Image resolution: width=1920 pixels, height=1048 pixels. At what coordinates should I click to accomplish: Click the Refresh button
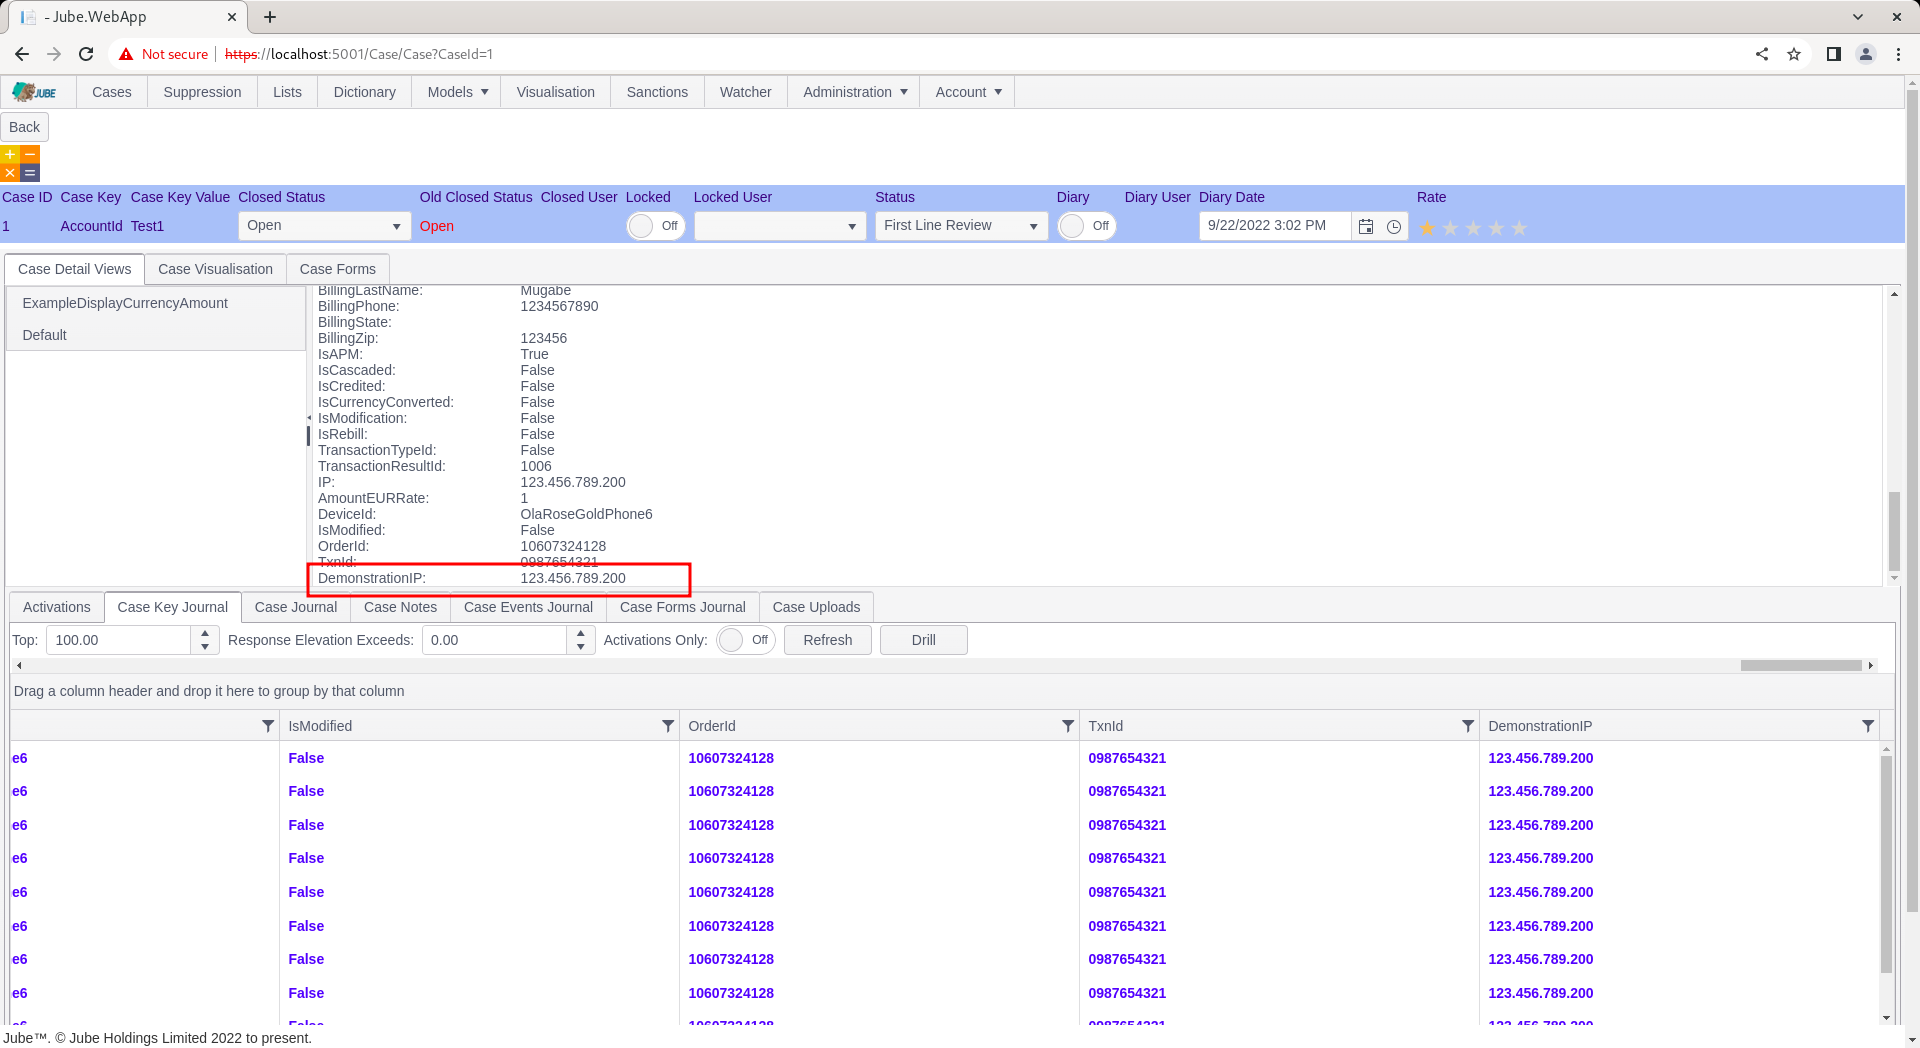(828, 640)
